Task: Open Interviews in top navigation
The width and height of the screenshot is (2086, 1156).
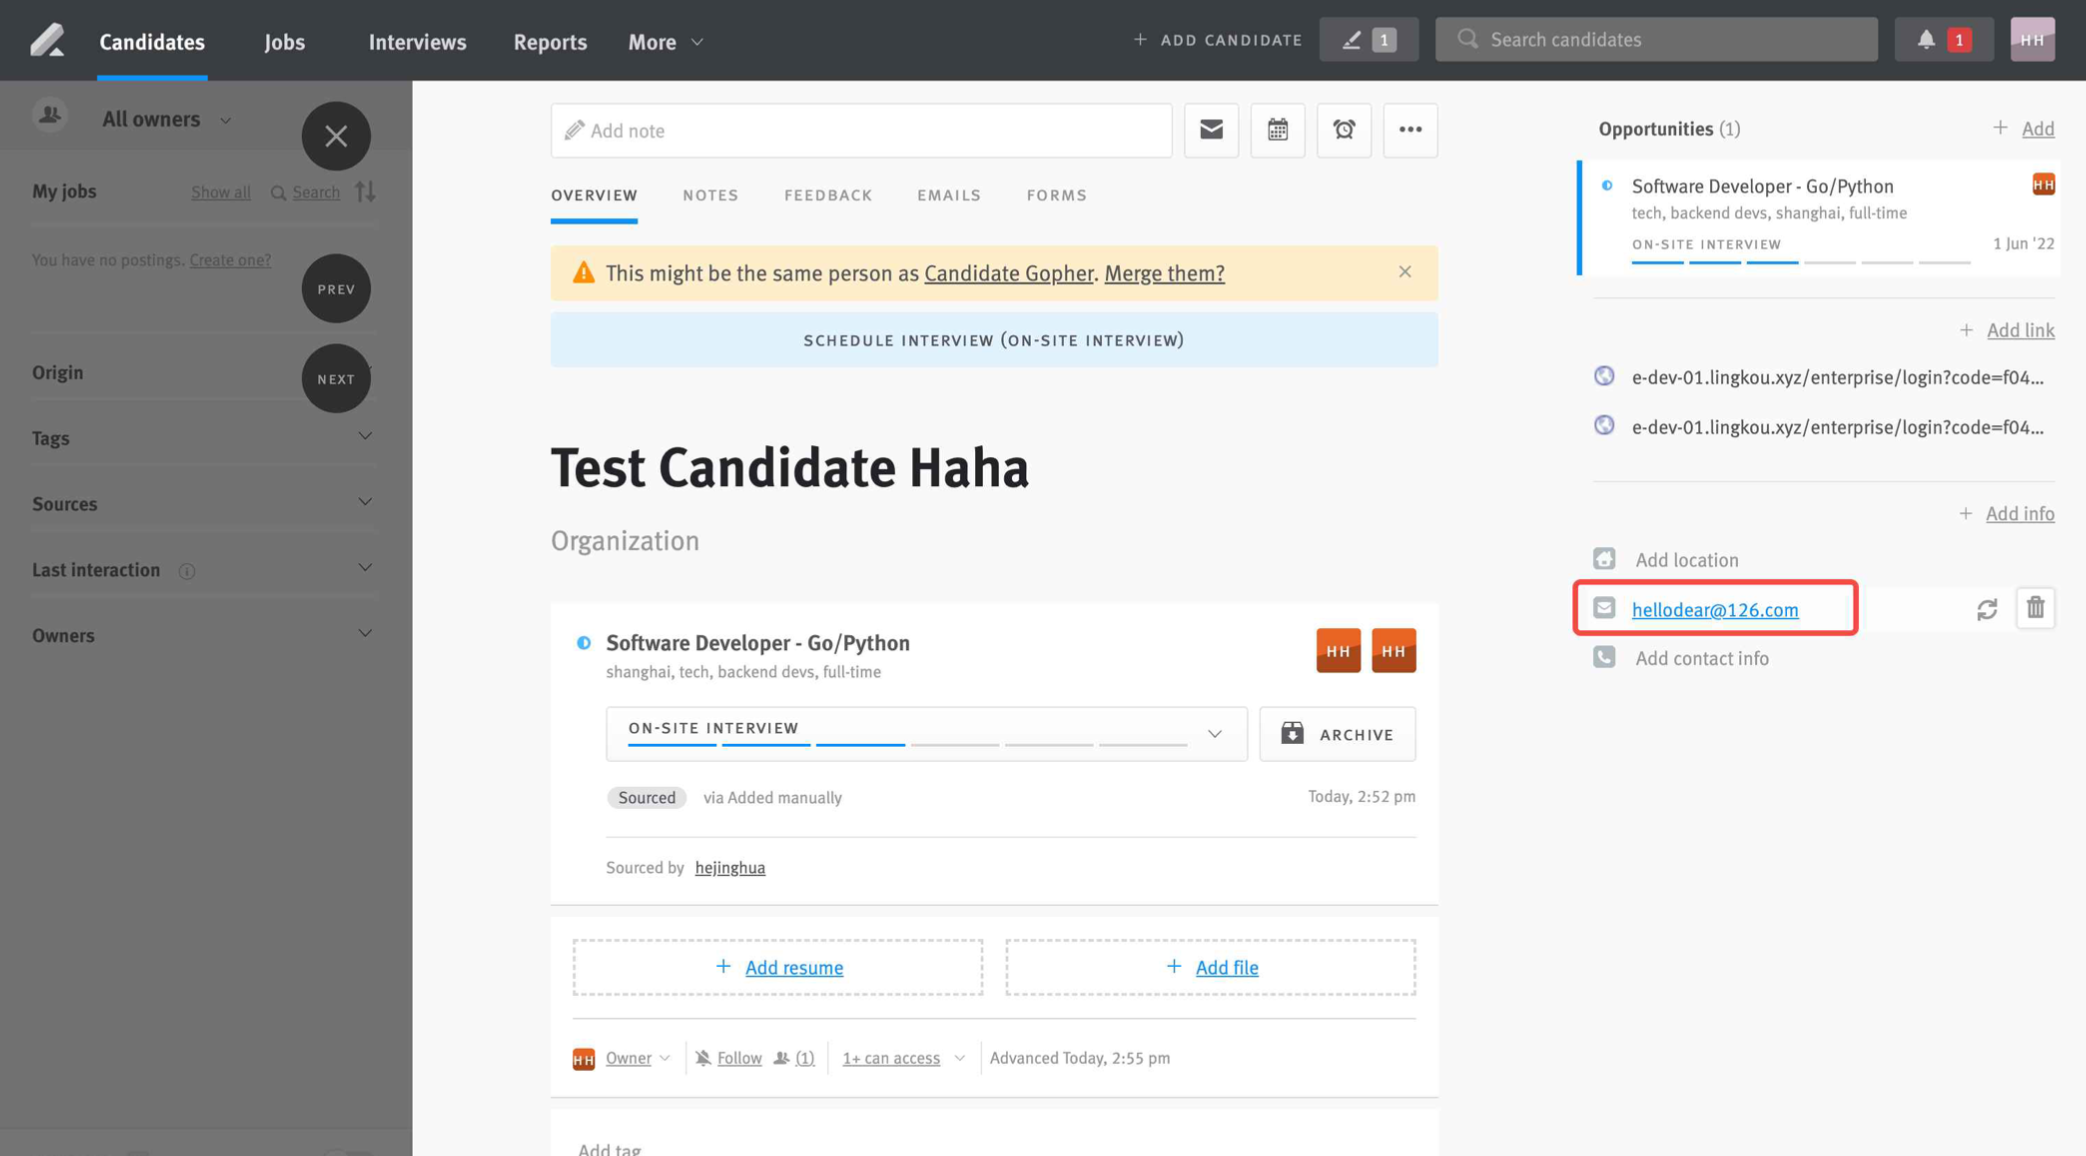Action: tap(417, 42)
